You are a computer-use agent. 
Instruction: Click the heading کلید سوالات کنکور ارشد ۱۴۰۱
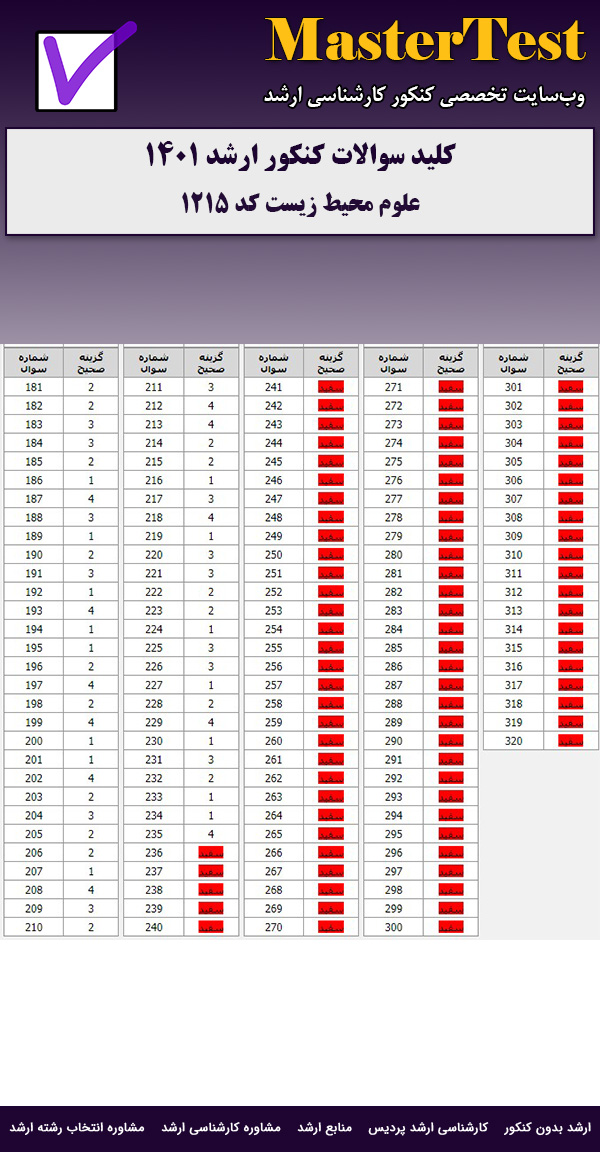tap(300, 156)
